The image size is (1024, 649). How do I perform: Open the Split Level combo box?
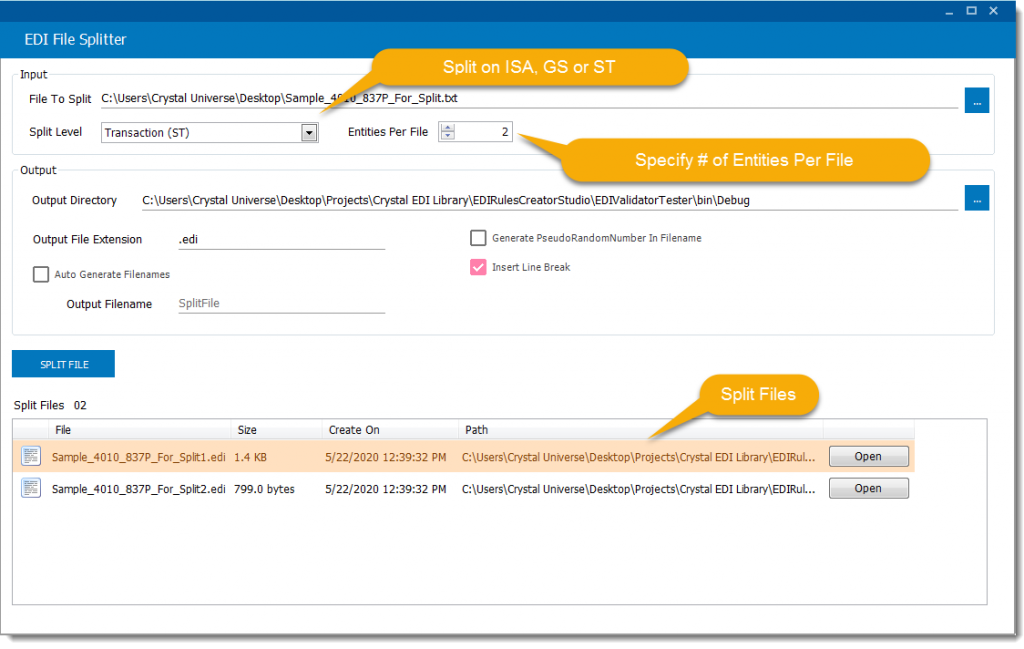[209, 132]
